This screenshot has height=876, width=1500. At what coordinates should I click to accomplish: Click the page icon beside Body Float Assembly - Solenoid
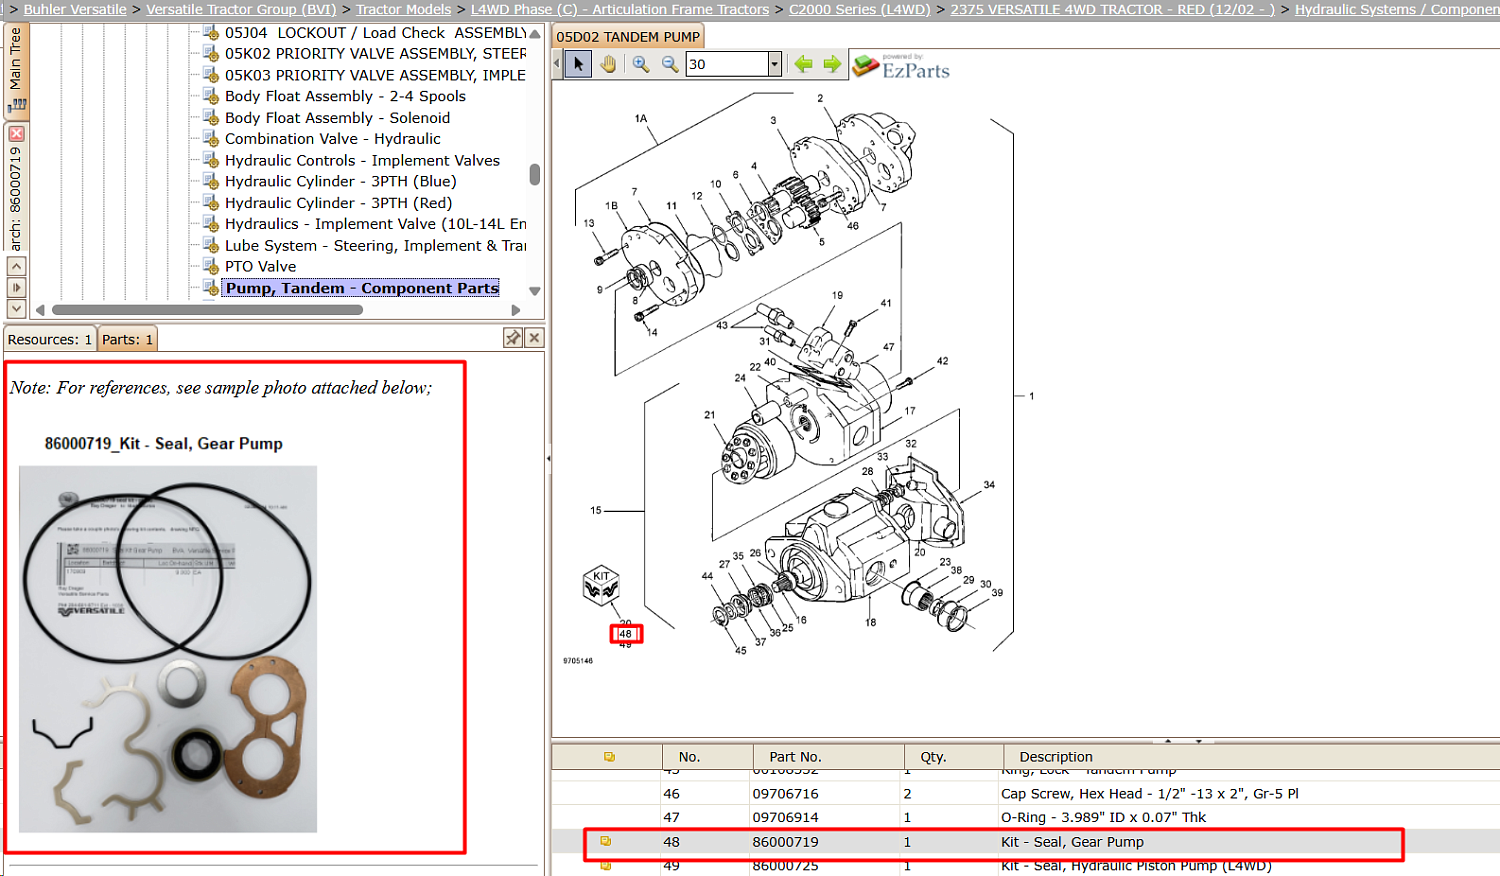point(211,118)
